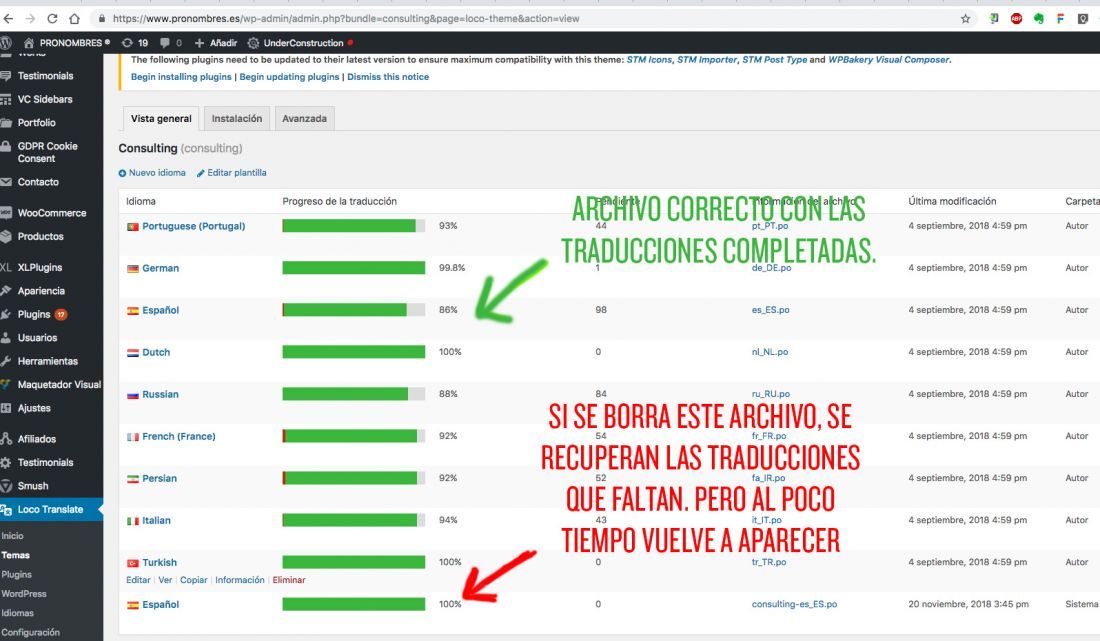This screenshot has width=1100, height=641.
Task: Sort by Última modificación column header
Action: [952, 201]
